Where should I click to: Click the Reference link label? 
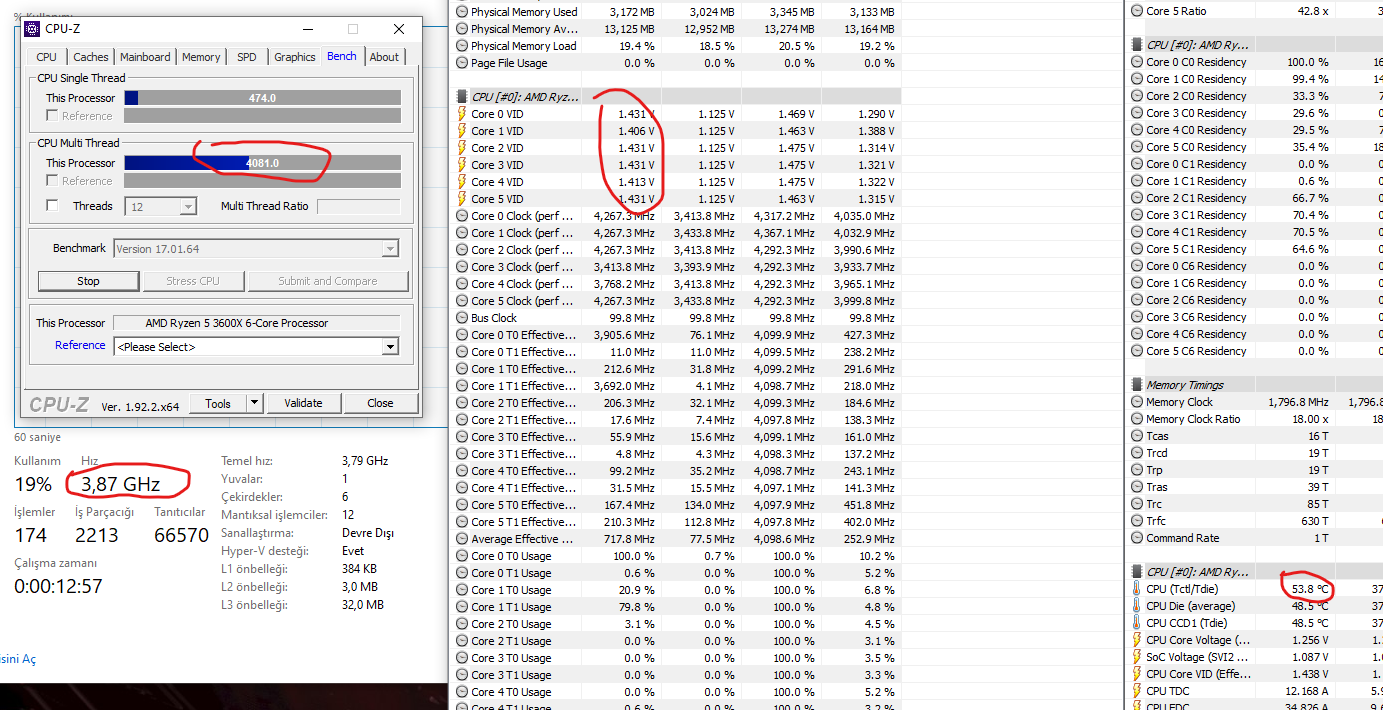point(80,345)
